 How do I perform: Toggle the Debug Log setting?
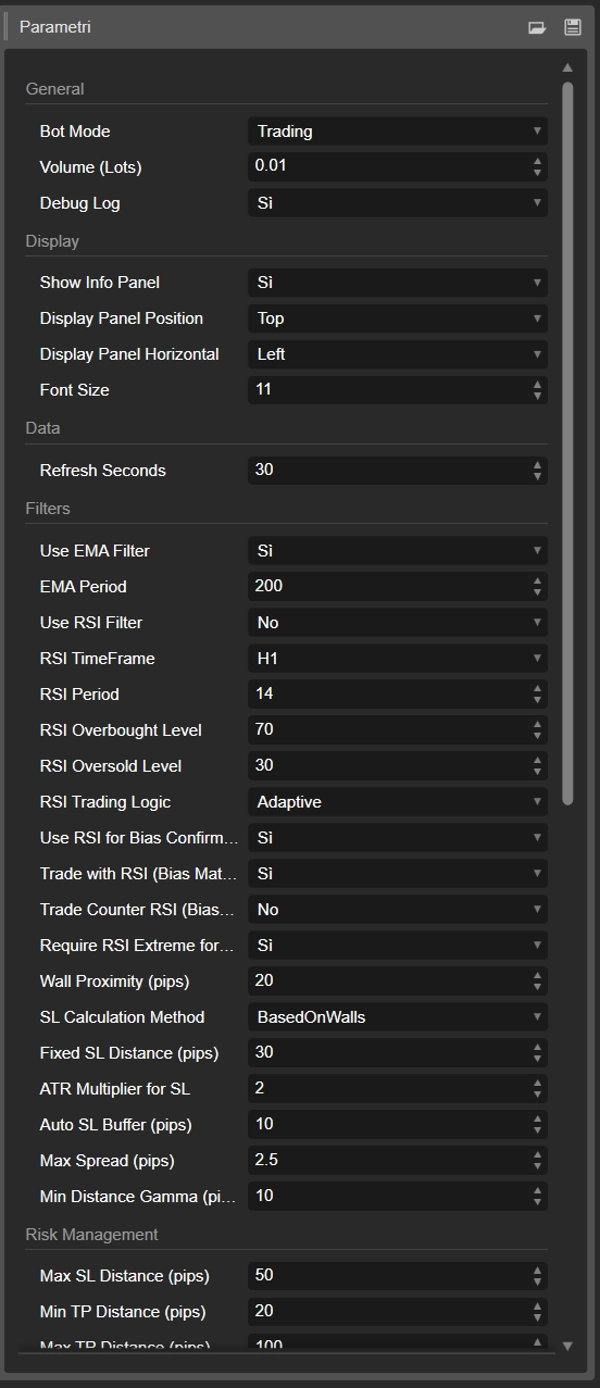coord(397,203)
